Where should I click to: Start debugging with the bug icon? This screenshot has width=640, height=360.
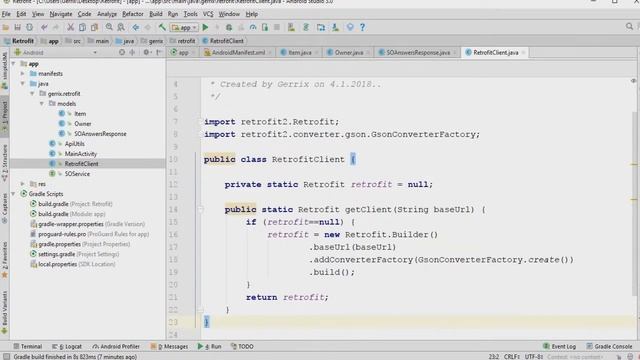tap(229, 27)
